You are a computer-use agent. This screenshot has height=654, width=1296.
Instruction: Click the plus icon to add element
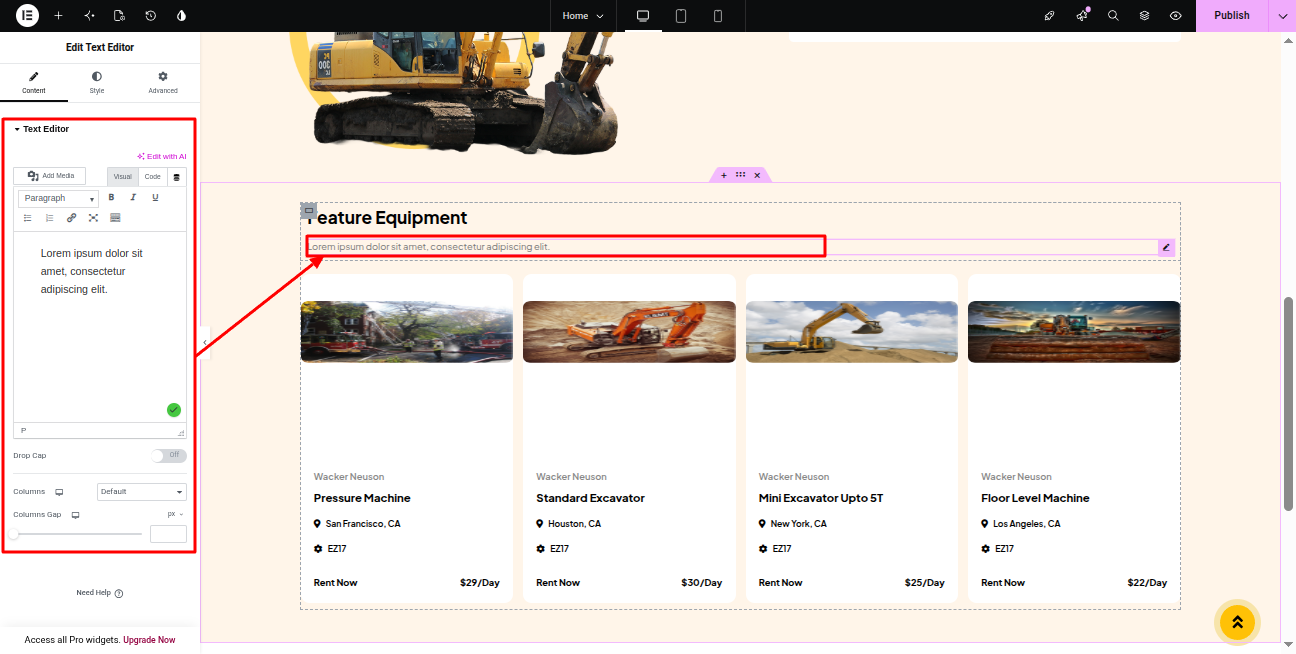coord(58,16)
